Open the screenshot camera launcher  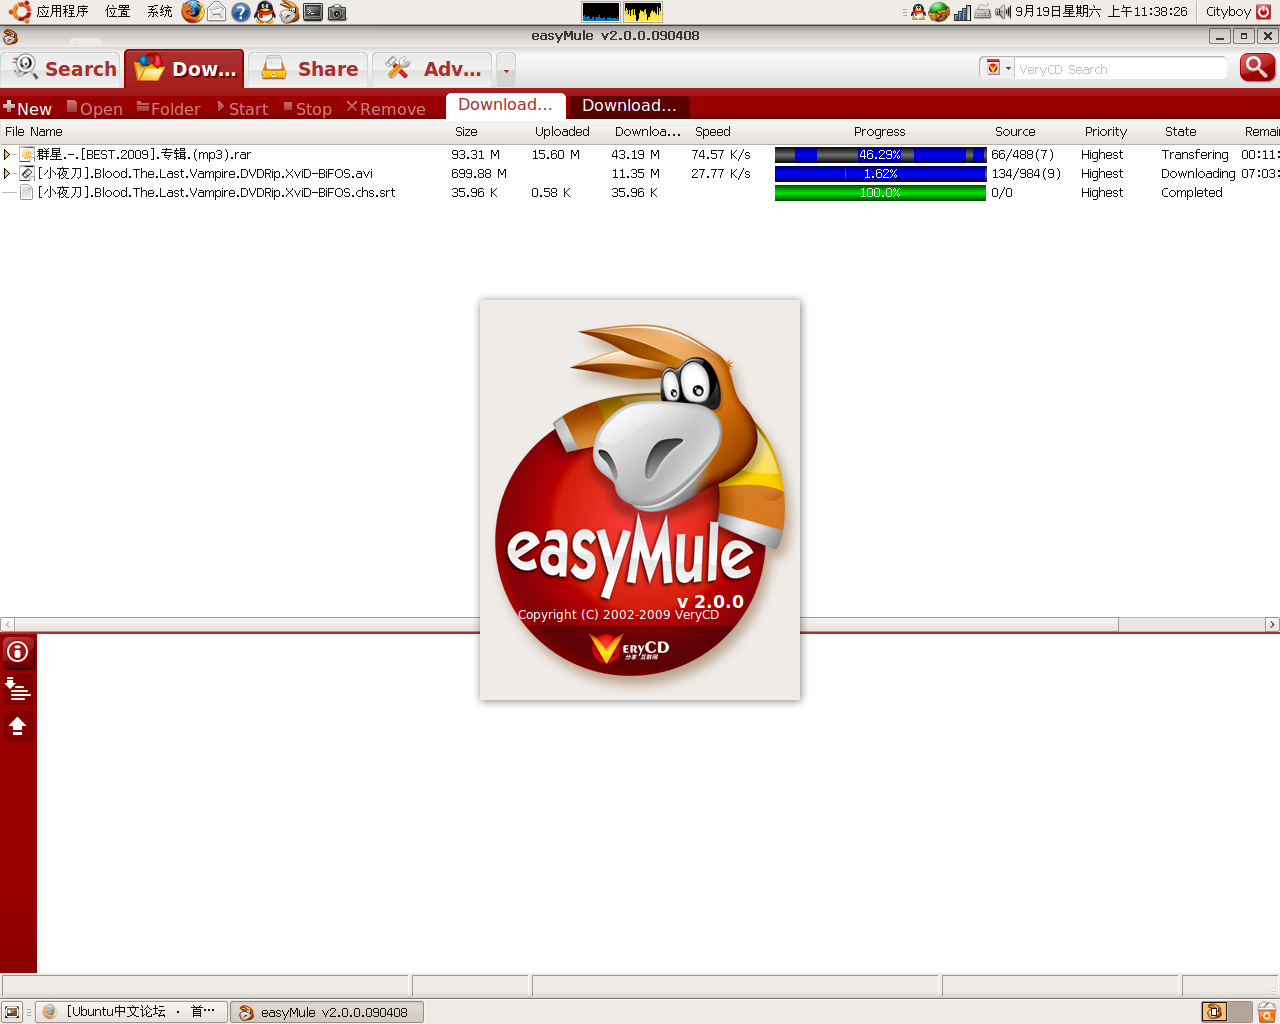point(337,12)
